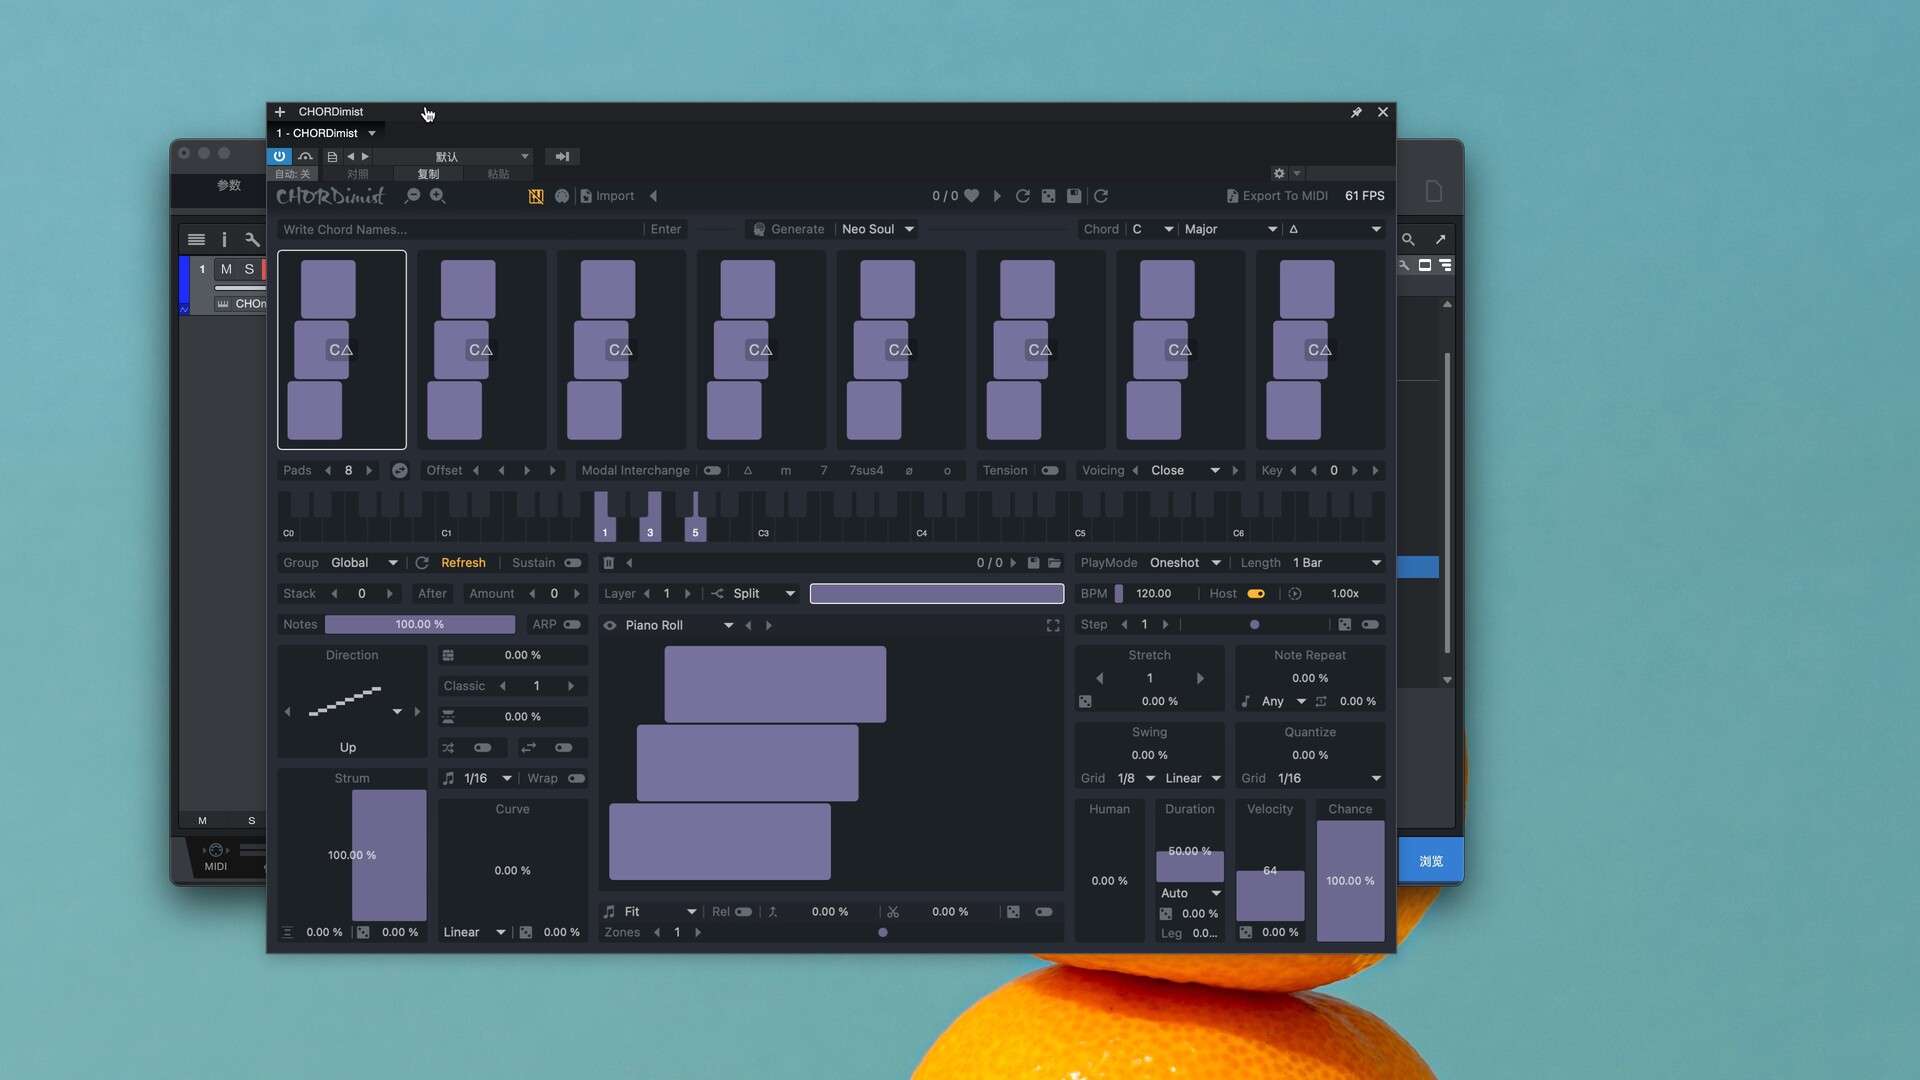
Task: Click the trash delete icon in preset row
Action: click(608, 563)
